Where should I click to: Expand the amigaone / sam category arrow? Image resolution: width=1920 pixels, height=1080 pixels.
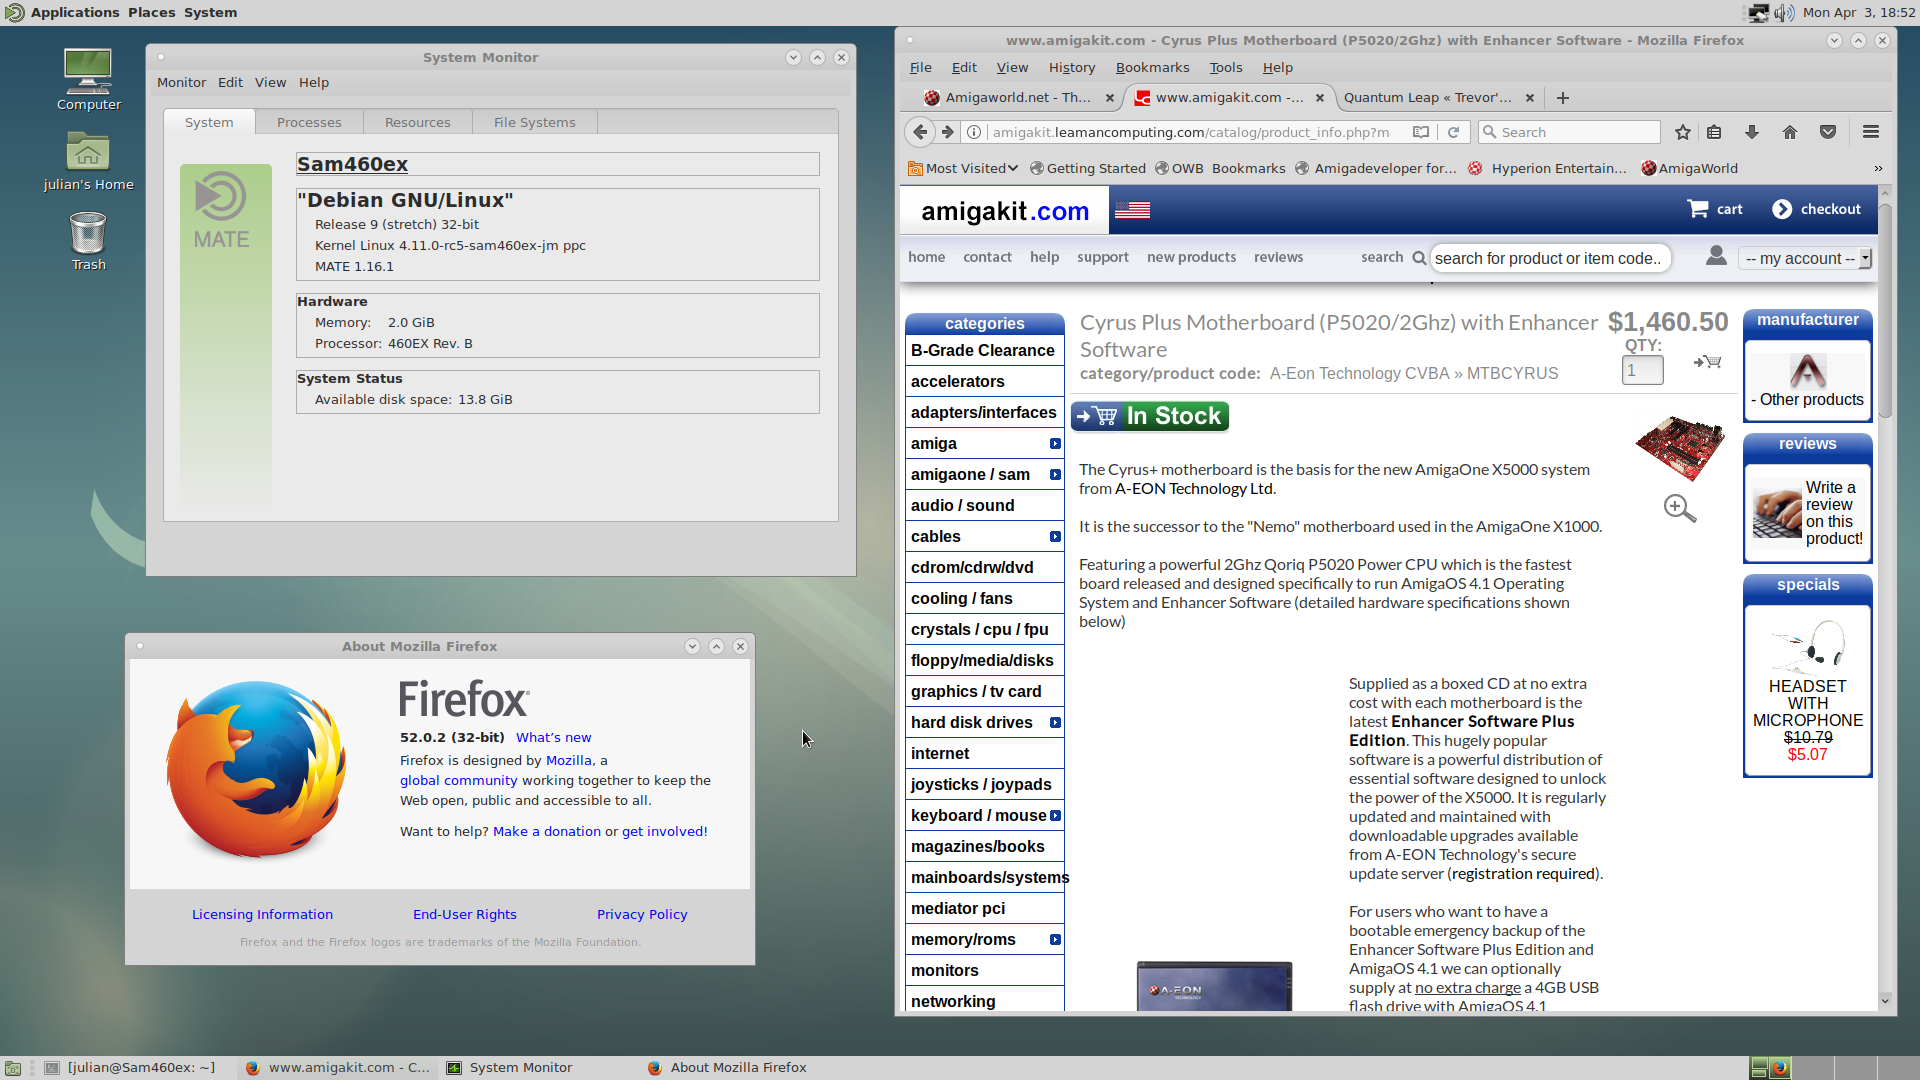pyautogui.click(x=1055, y=475)
